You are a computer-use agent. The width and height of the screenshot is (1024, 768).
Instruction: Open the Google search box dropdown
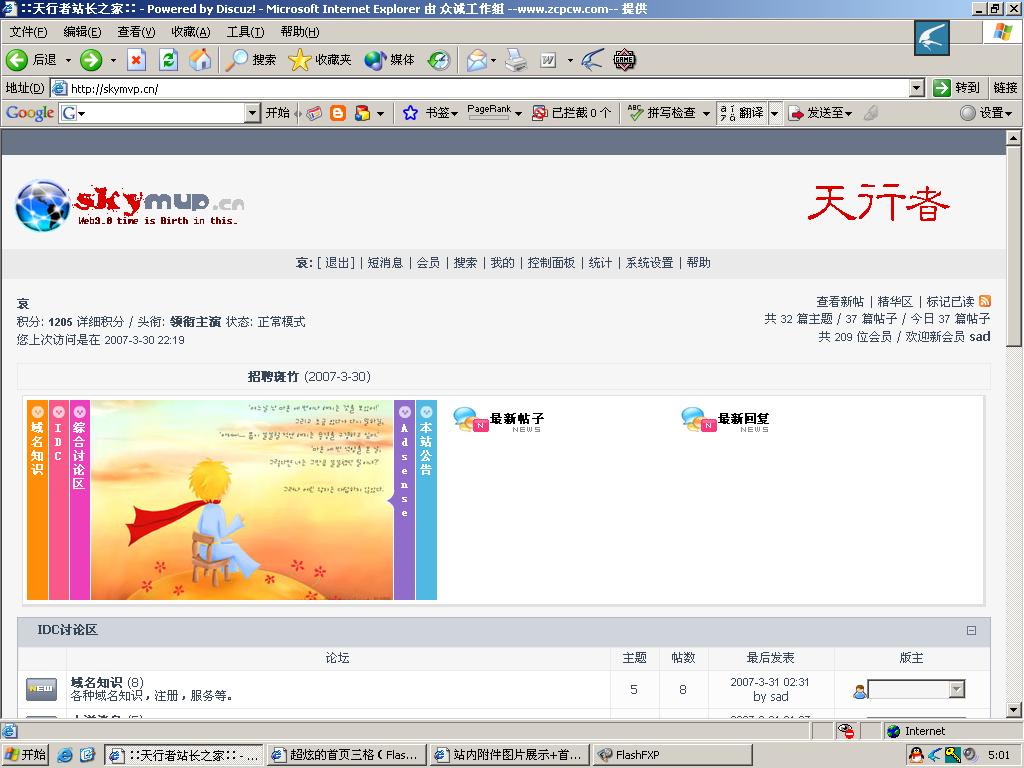click(253, 113)
